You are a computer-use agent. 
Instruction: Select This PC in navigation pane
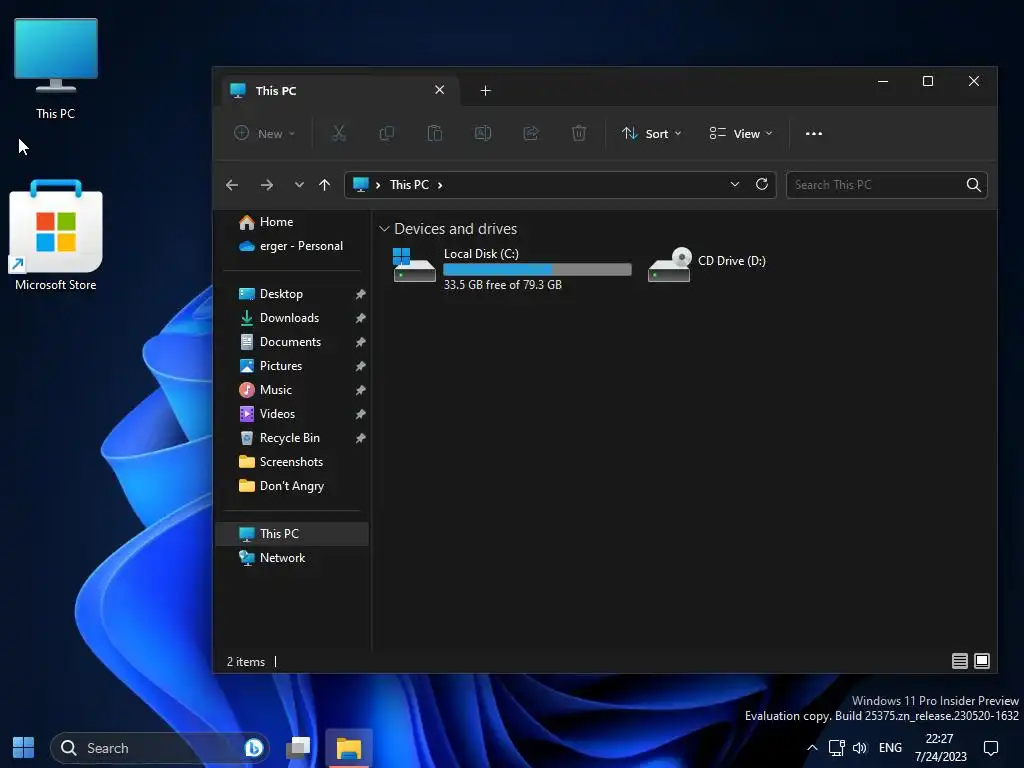pos(293,534)
